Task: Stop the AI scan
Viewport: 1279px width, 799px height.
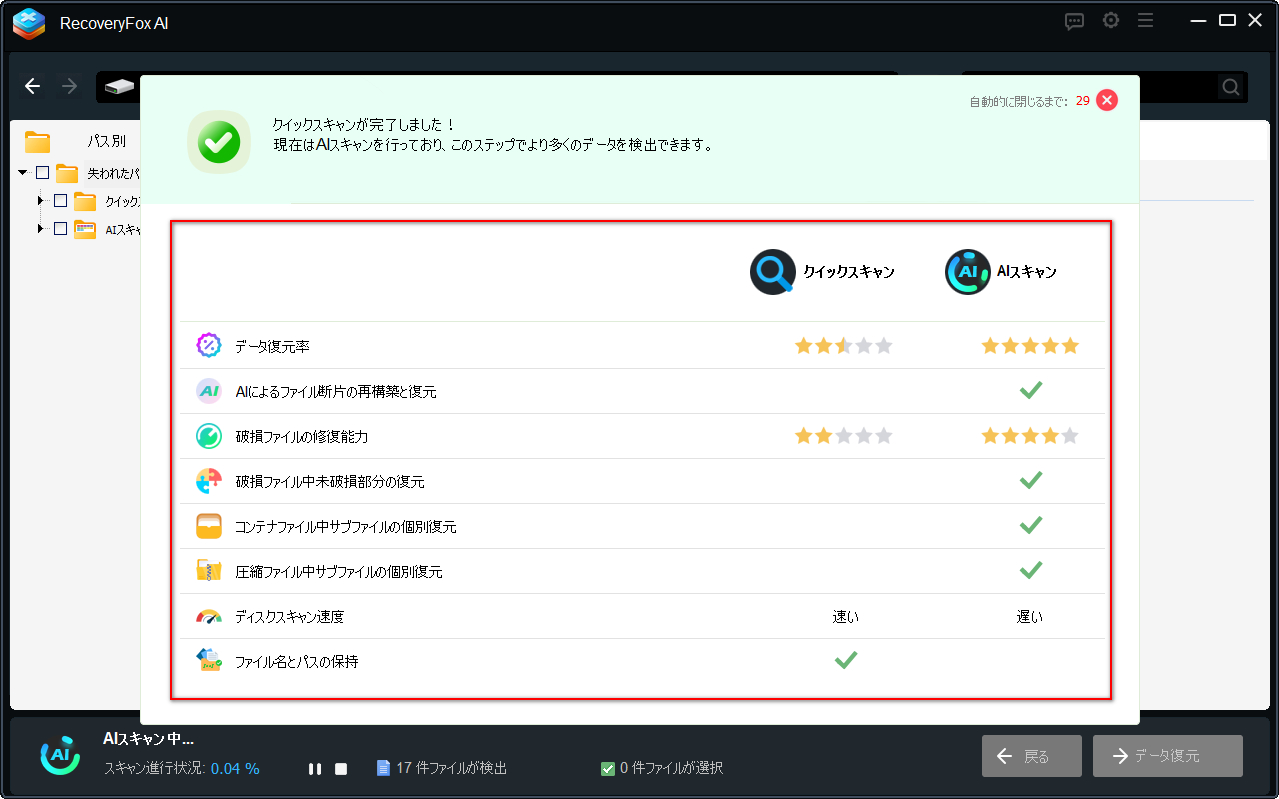Action: 341,769
